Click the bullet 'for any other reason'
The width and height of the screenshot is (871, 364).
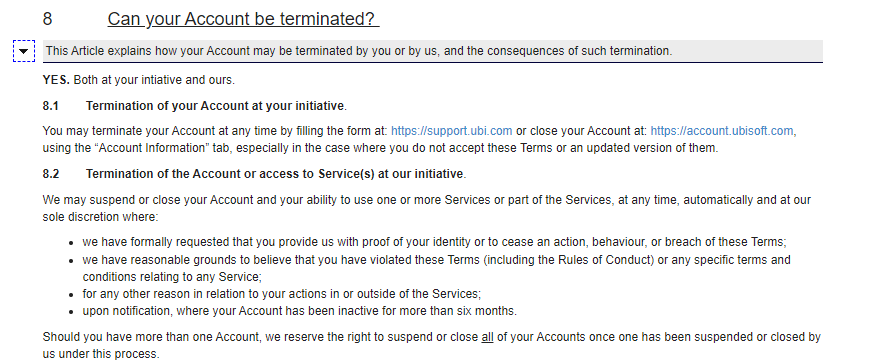coord(282,293)
